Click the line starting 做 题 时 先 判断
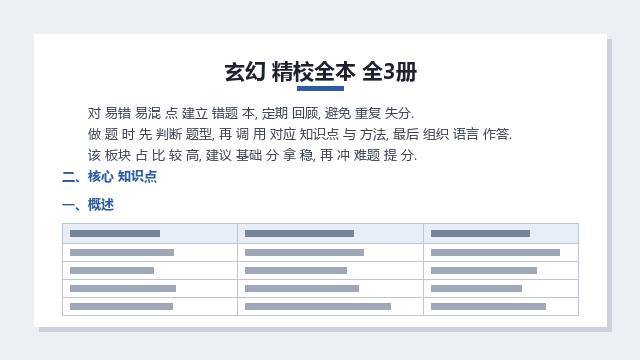Viewport: 640px width, 360px height. (x=300, y=134)
